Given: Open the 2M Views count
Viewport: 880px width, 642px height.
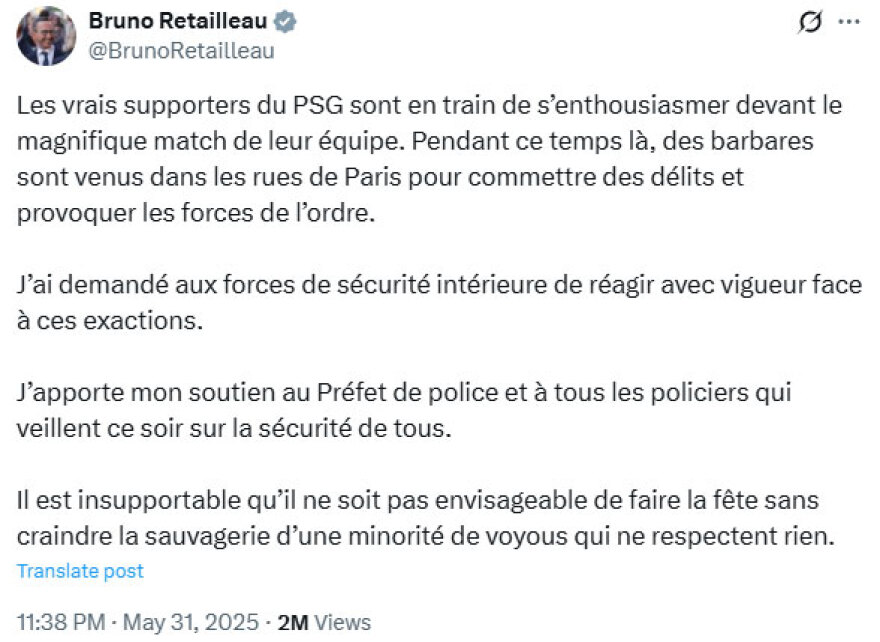Looking at the screenshot, I should click(x=324, y=622).
